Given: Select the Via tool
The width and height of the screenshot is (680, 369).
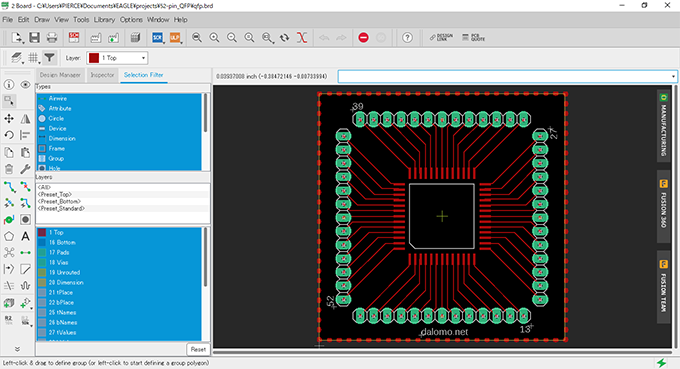Looking at the screenshot, I should tap(9, 220).
